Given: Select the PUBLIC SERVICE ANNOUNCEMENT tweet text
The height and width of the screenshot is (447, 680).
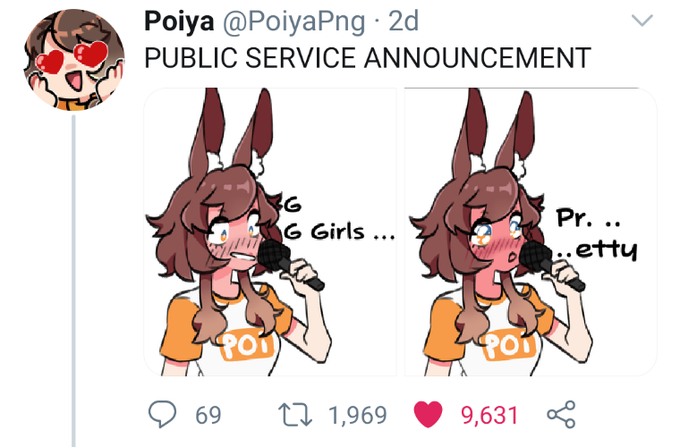Looking at the screenshot, I should click(368, 58).
